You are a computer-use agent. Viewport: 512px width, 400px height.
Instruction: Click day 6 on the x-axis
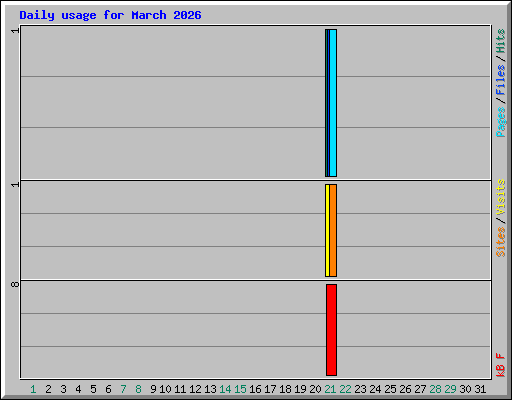pyautogui.click(x=108, y=389)
